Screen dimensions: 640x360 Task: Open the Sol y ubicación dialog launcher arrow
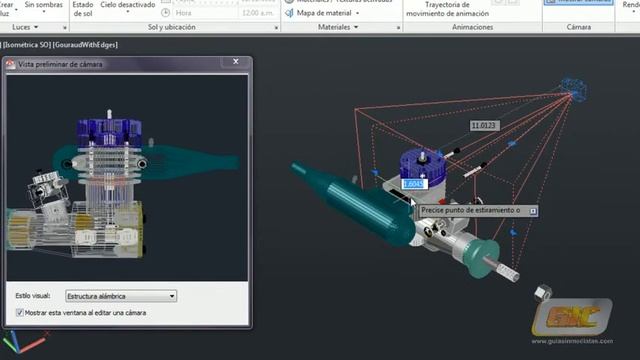coord(276,28)
